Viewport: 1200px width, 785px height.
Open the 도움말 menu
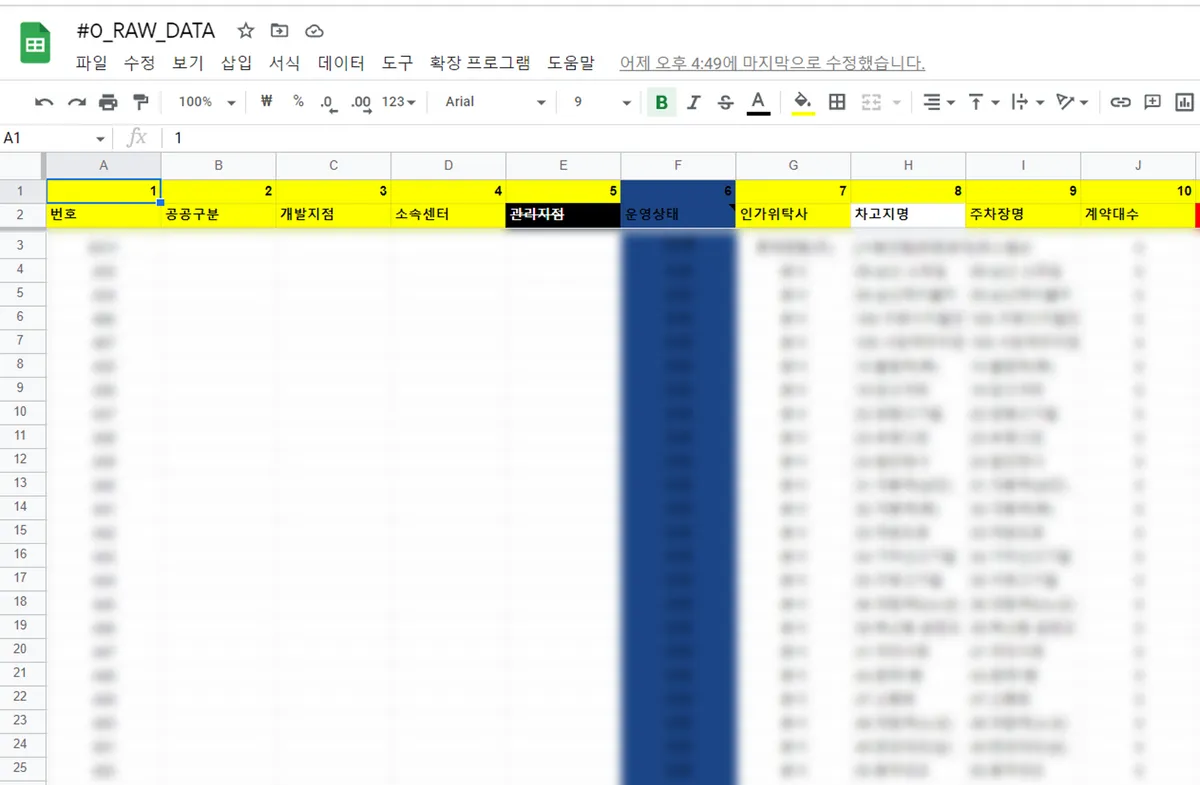(x=571, y=63)
